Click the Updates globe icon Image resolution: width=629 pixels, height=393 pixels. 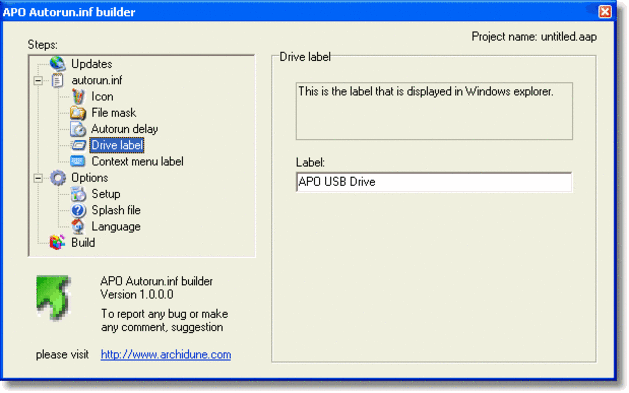pyautogui.click(x=57, y=64)
